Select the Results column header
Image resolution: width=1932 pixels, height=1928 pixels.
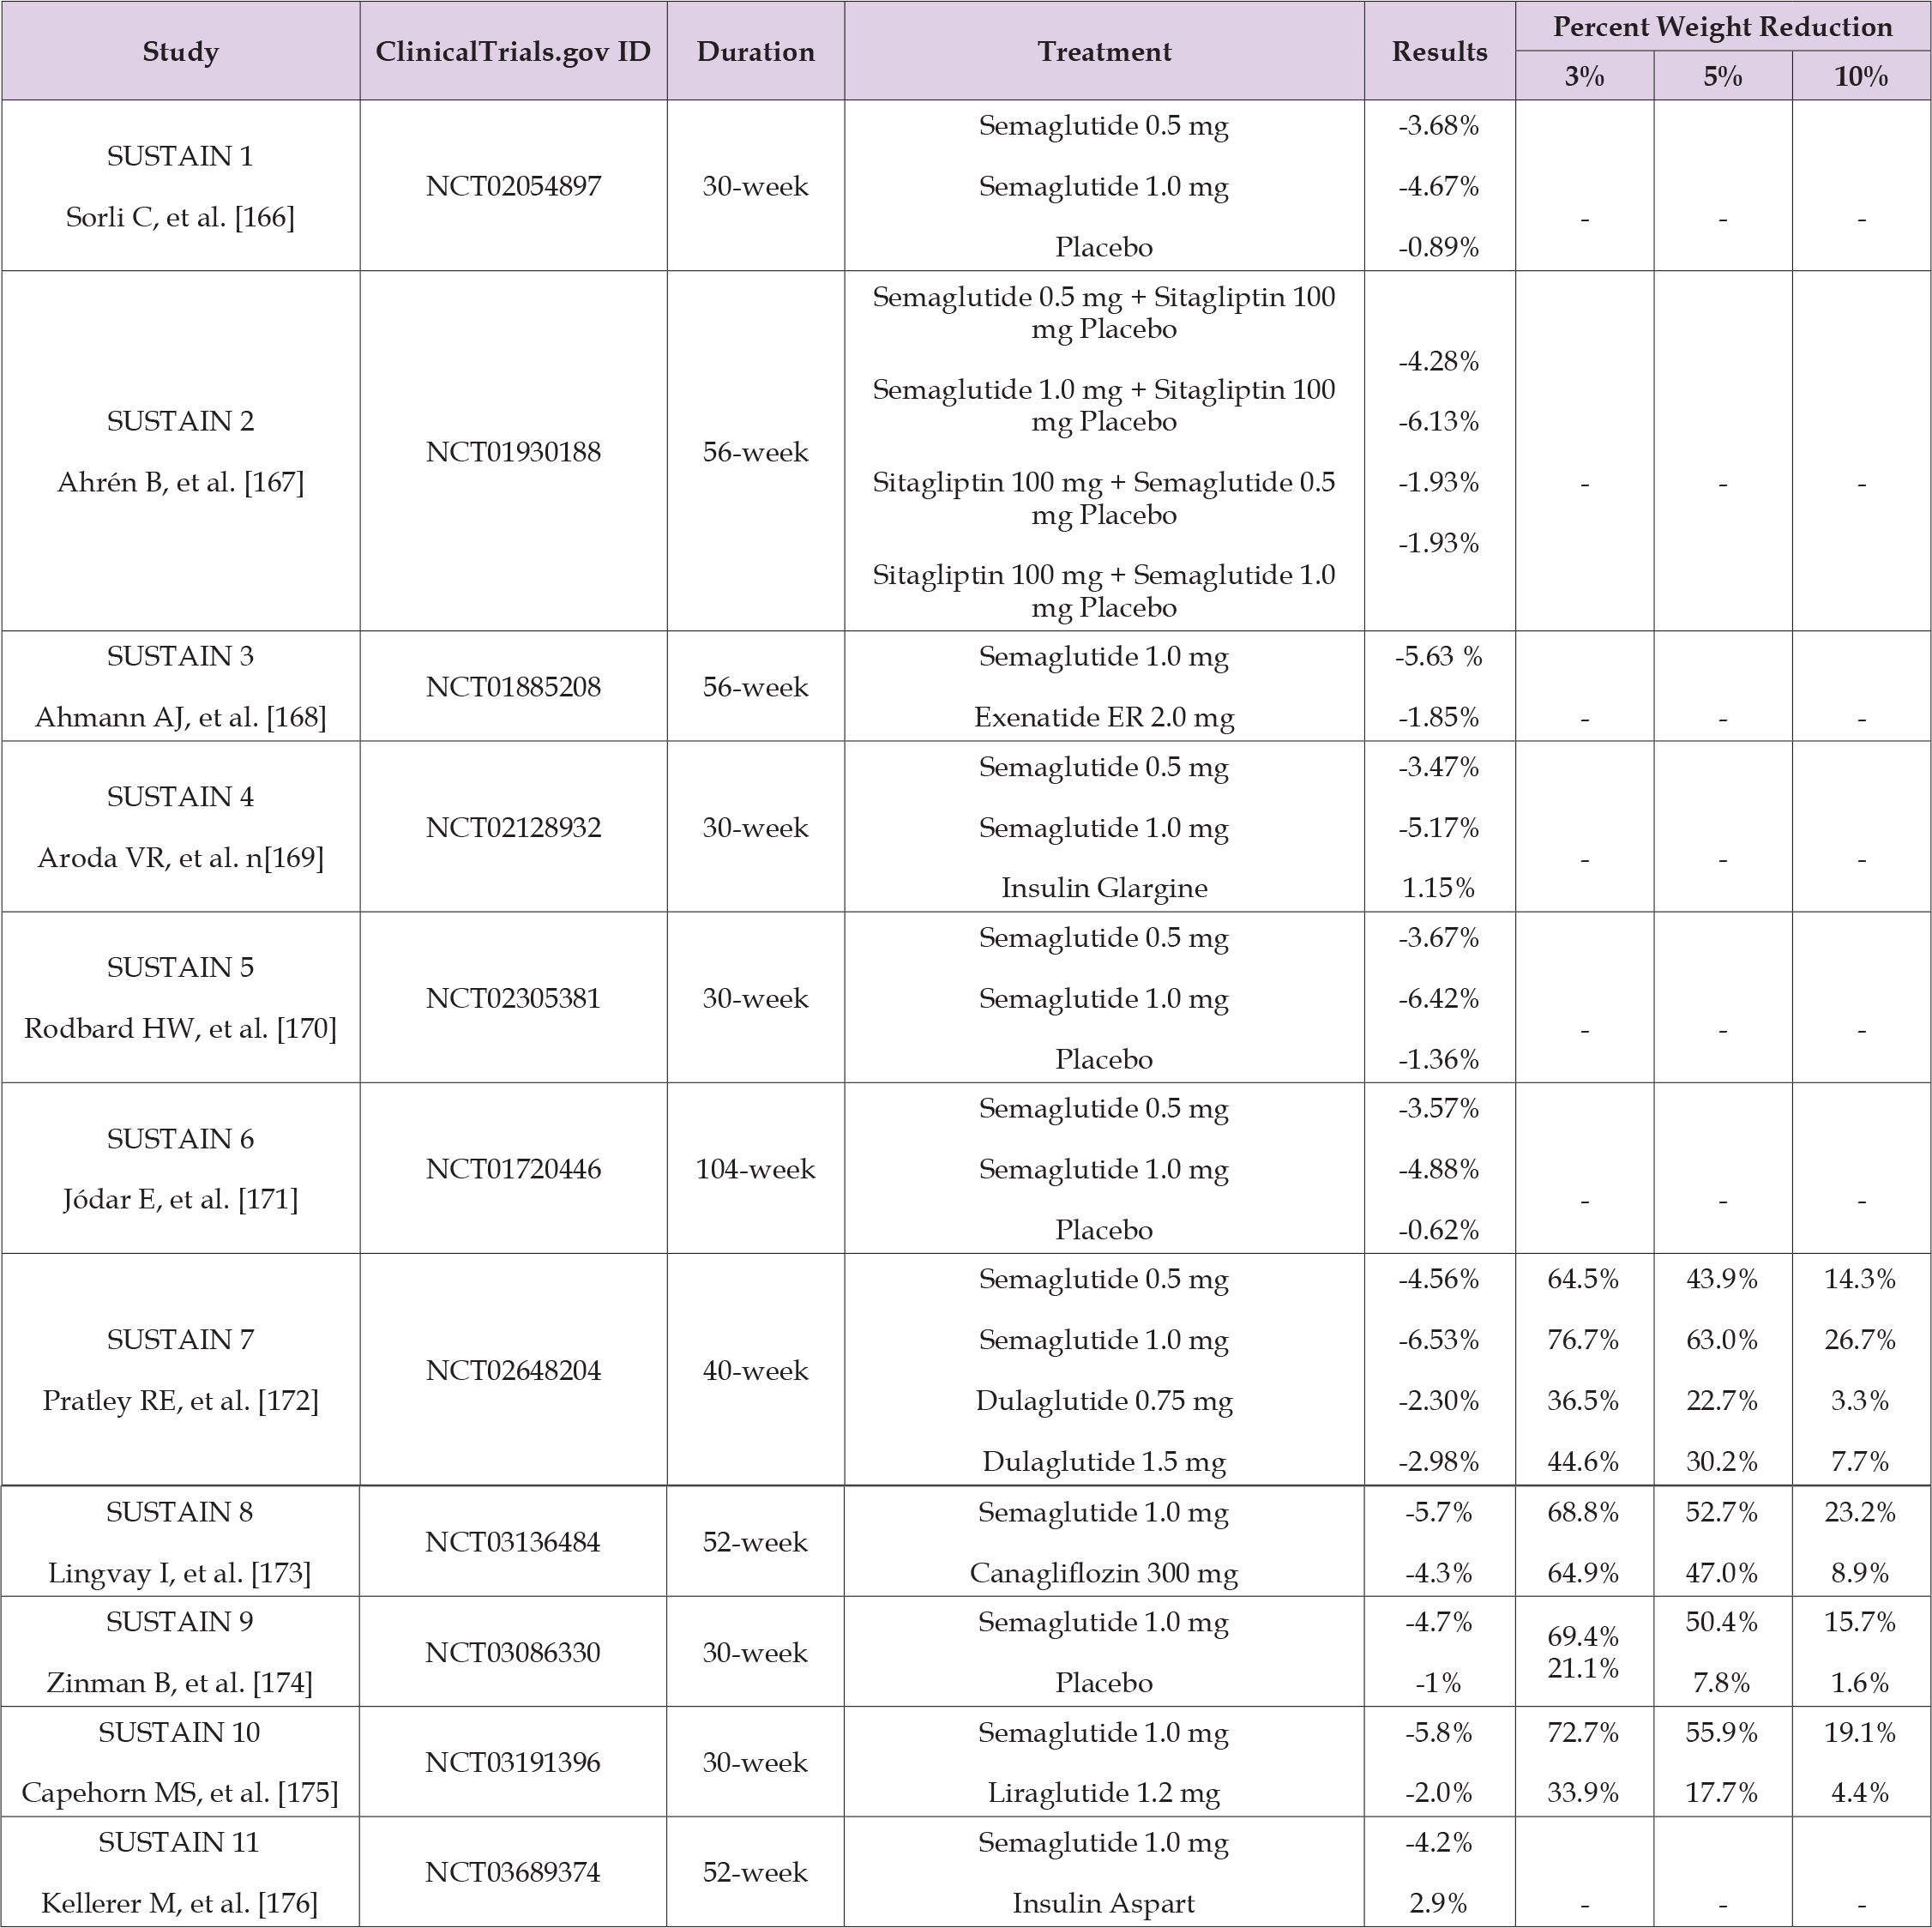click(1439, 52)
